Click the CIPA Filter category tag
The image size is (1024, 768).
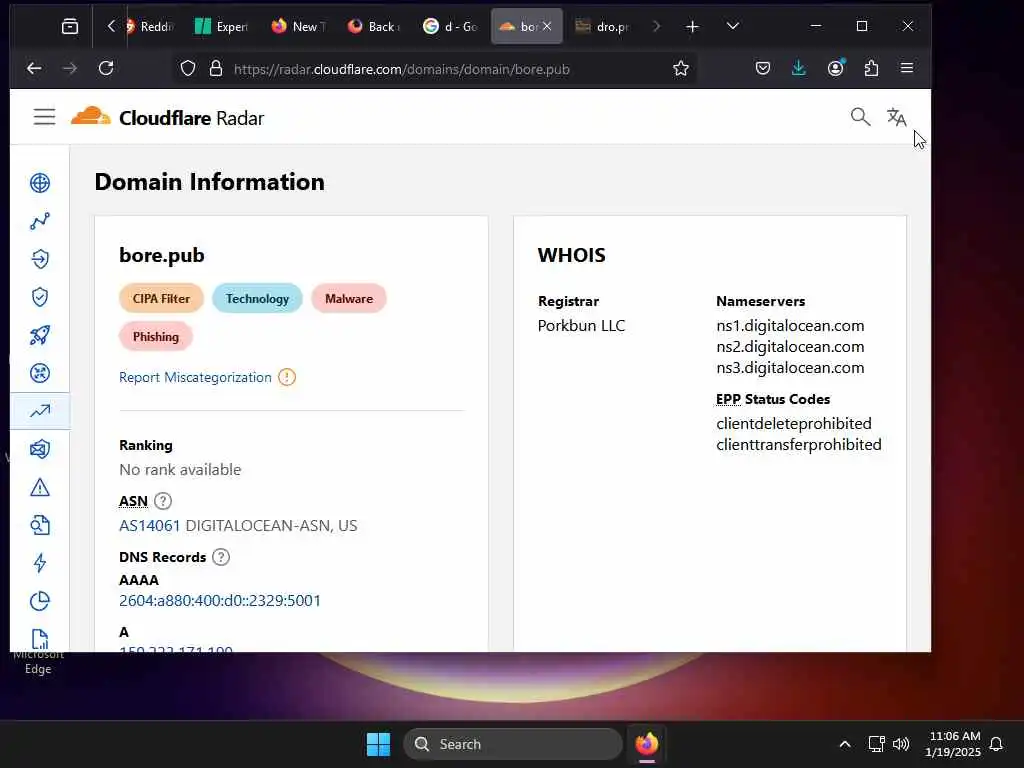(x=161, y=298)
